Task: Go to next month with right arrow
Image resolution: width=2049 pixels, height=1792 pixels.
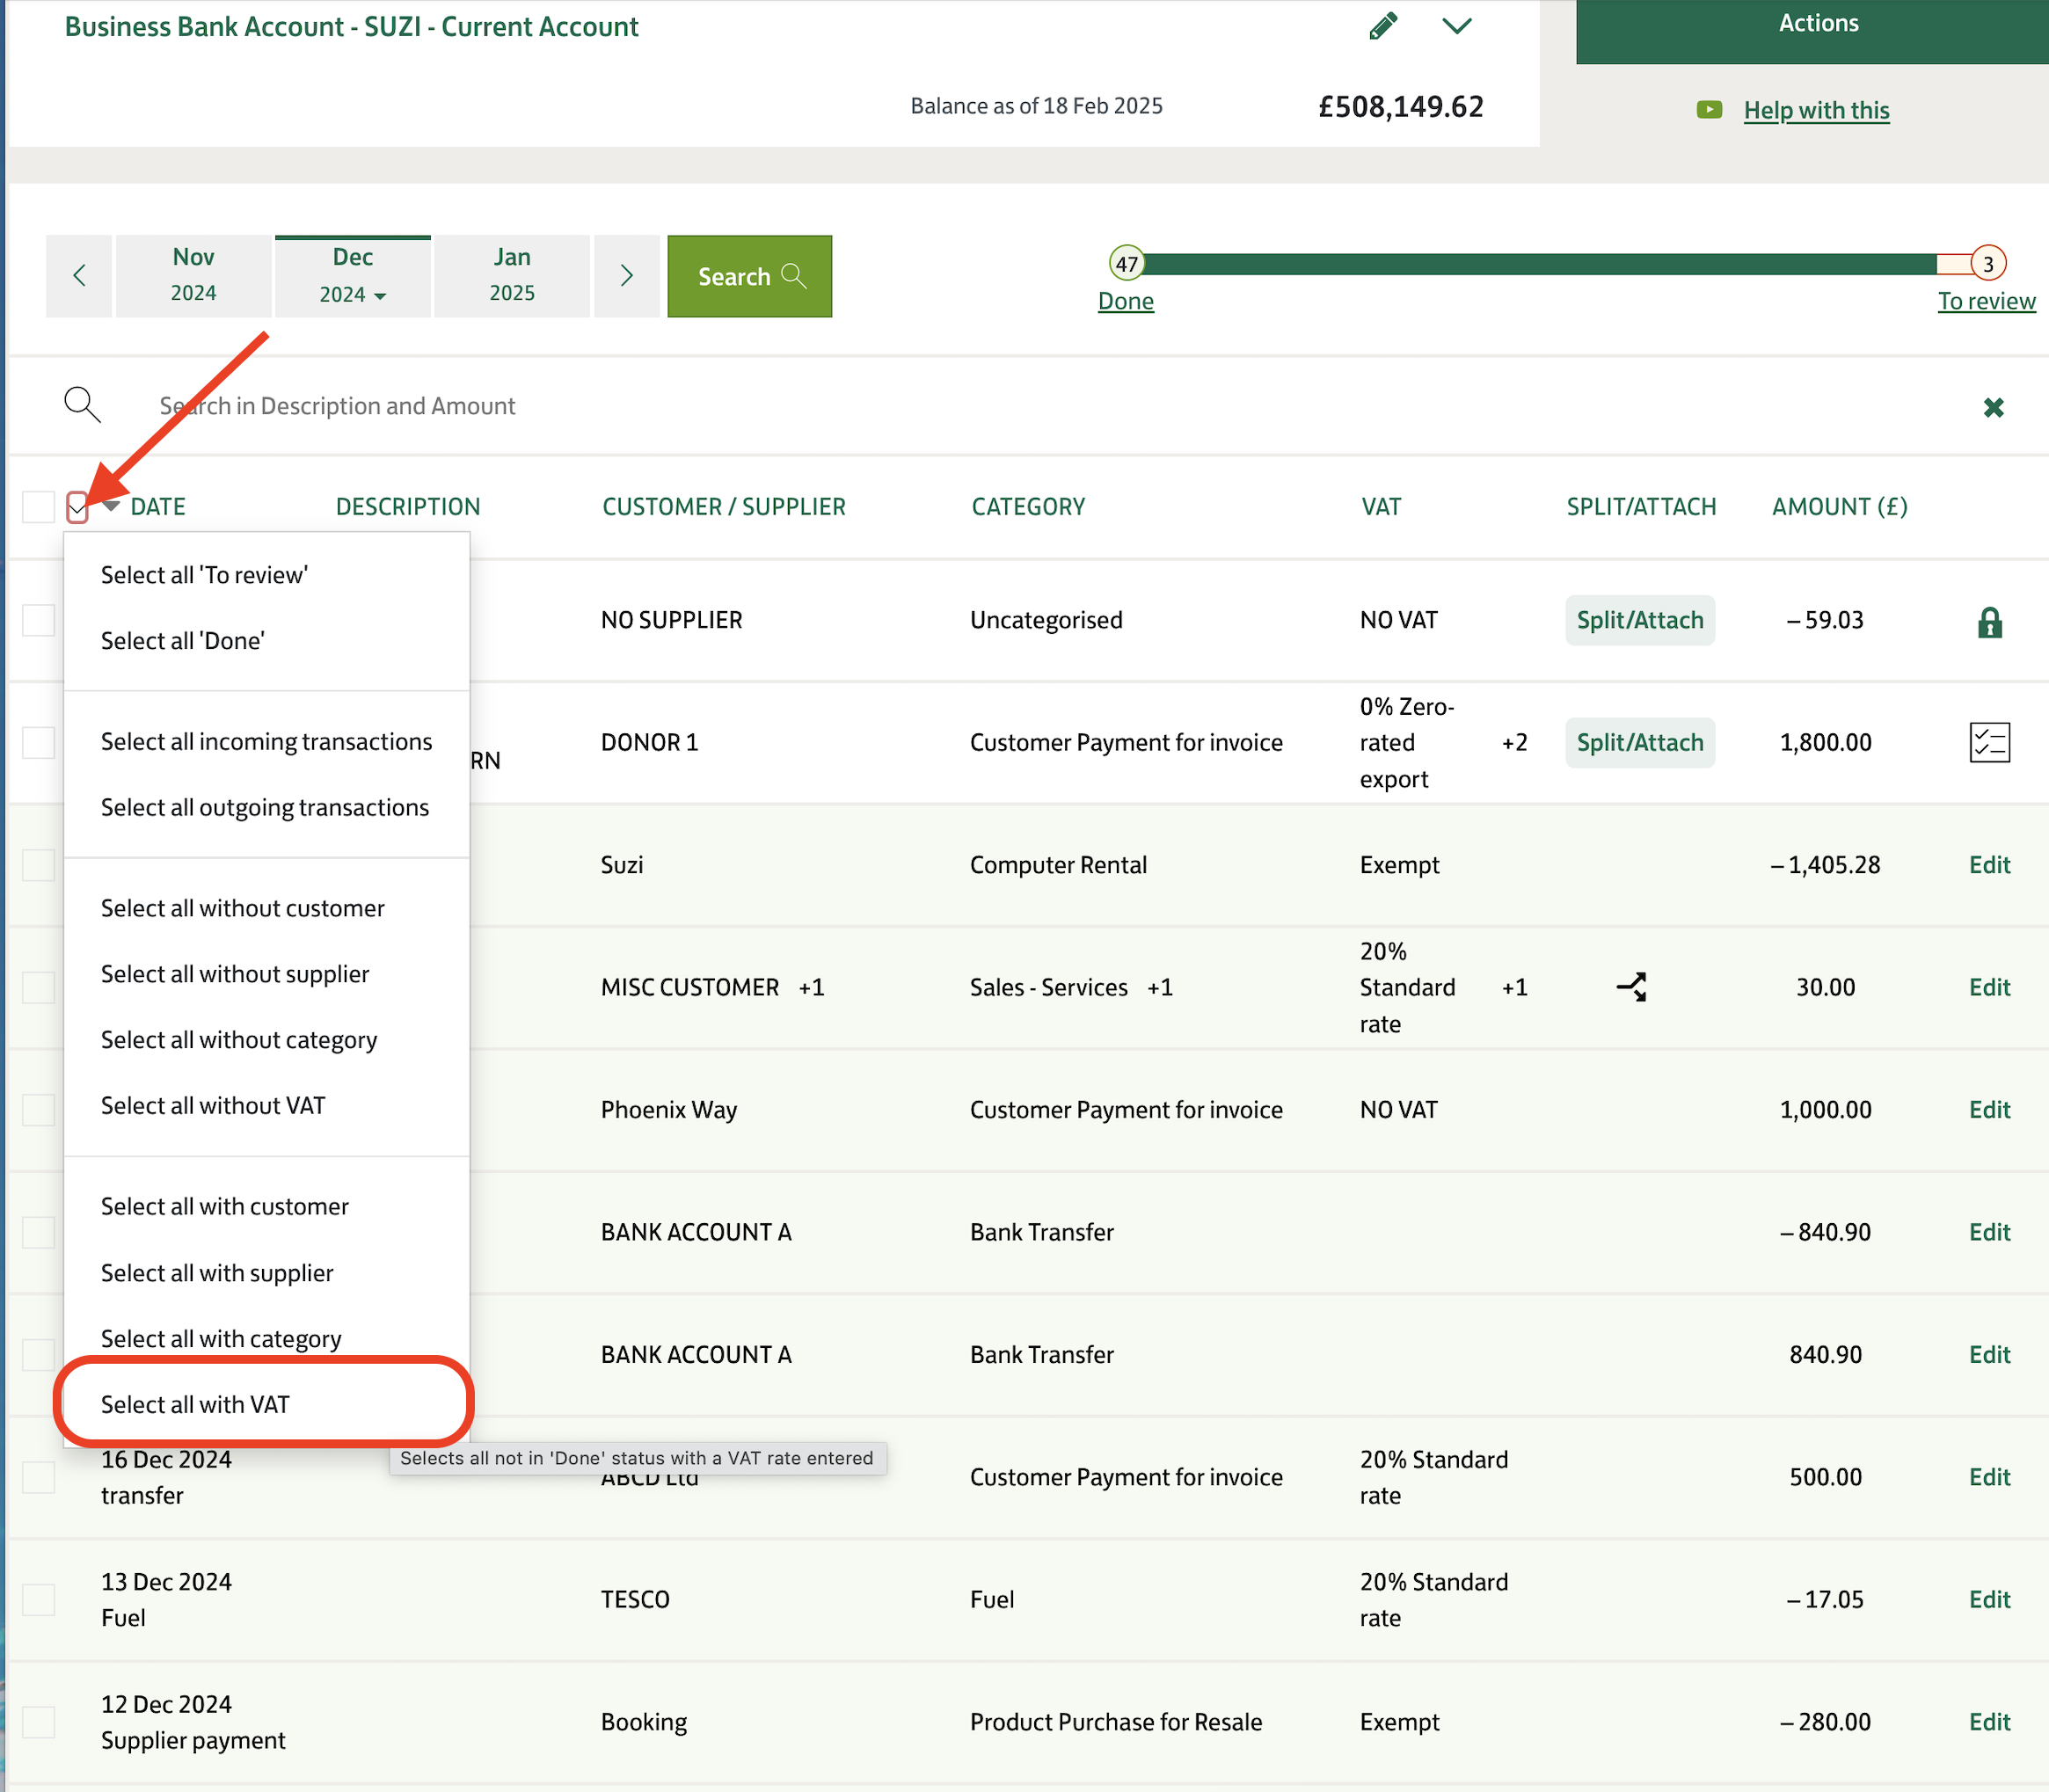Action: pos(627,276)
